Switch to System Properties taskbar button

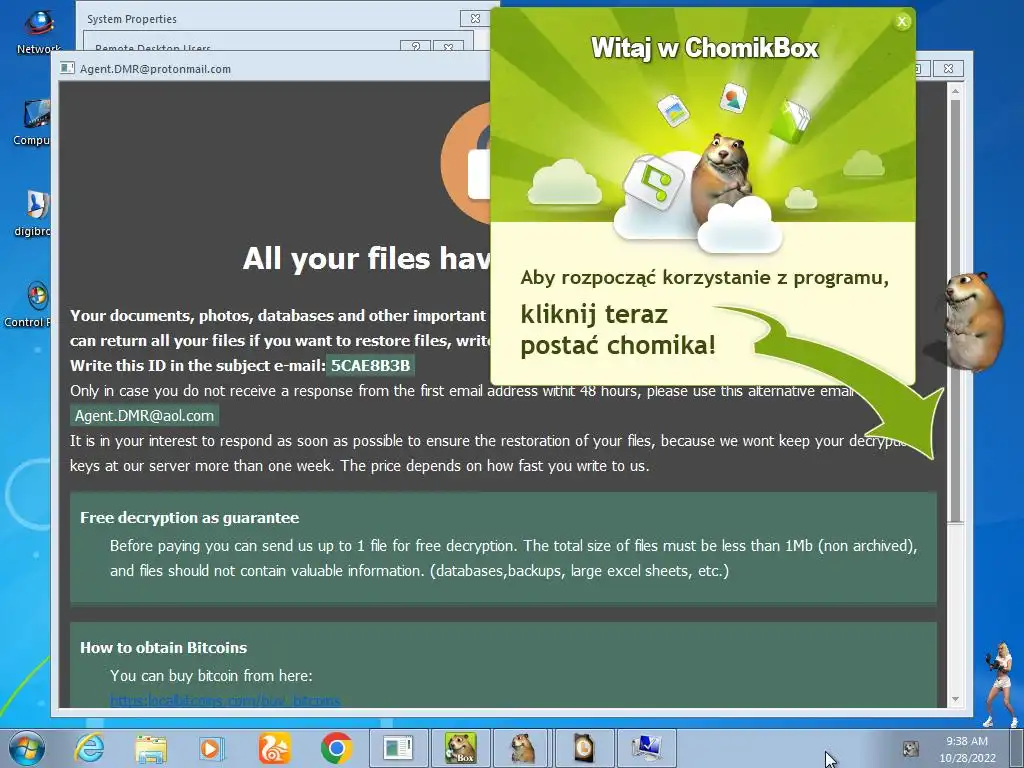click(647, 748)
